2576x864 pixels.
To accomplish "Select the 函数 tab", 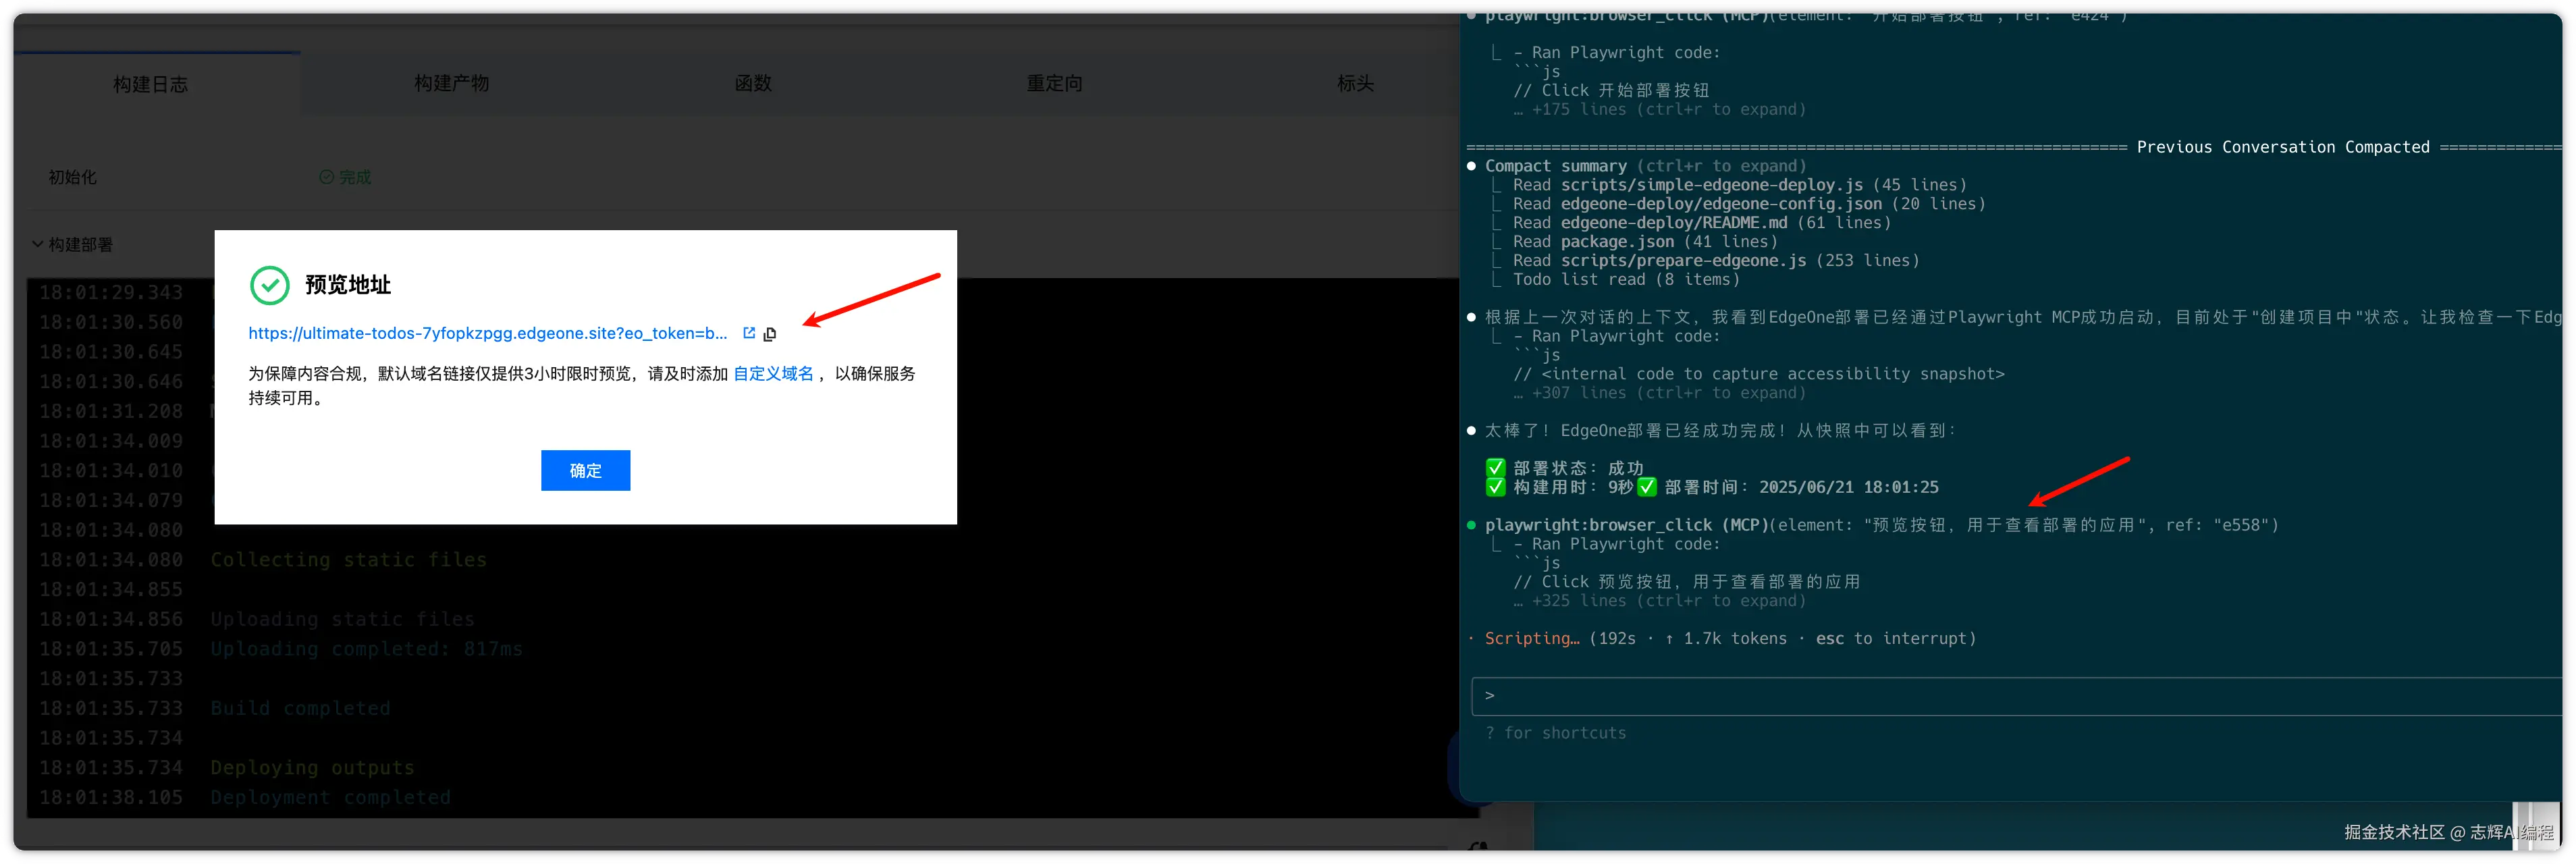I will pyautogui.click(x=753, y=83).
